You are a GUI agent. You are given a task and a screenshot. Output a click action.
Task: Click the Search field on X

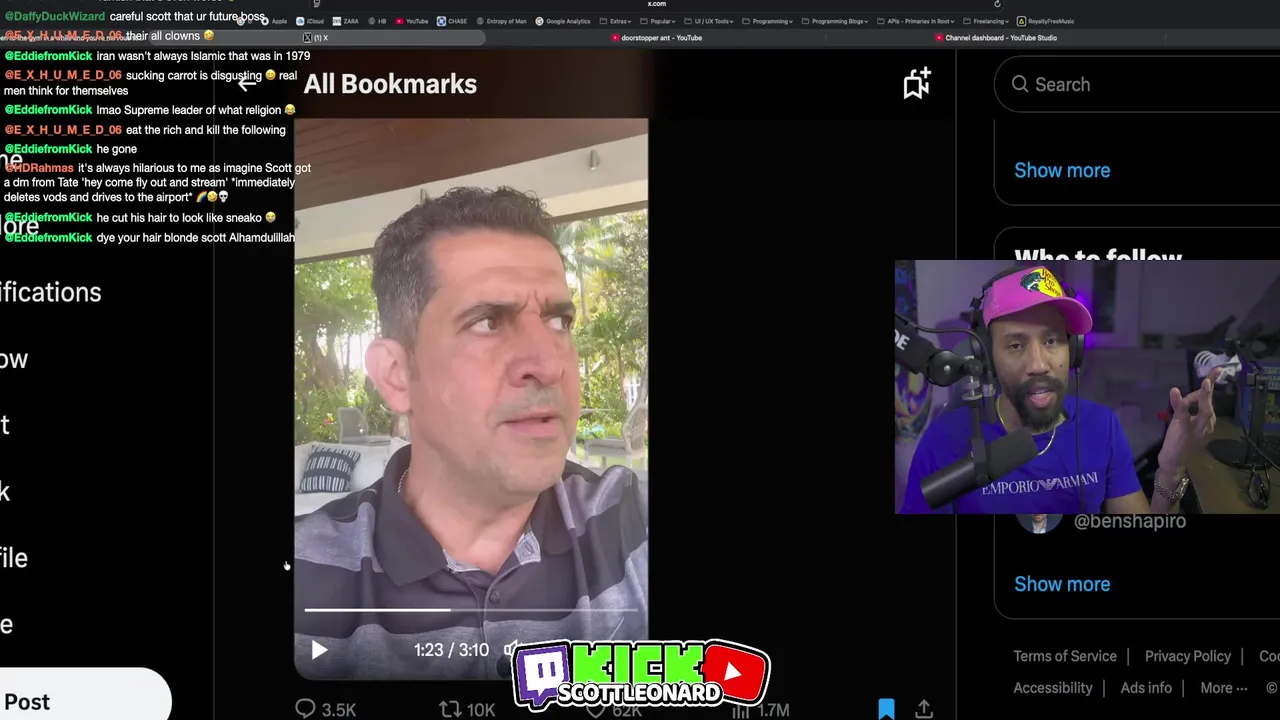point(1137,84)
